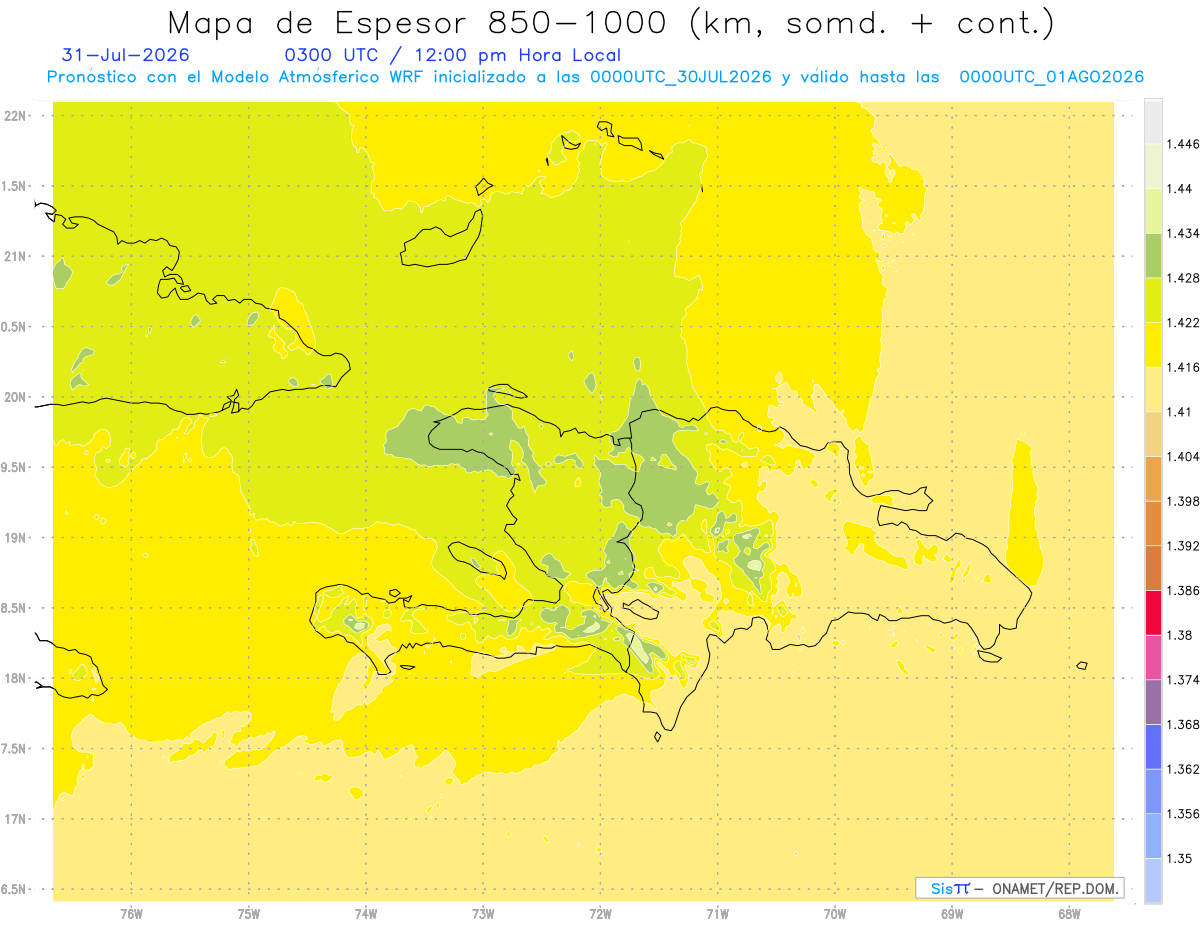The image size is (1200, 927).
Task: Click the '19N' latitude label
Action: [x=17, y=538]
